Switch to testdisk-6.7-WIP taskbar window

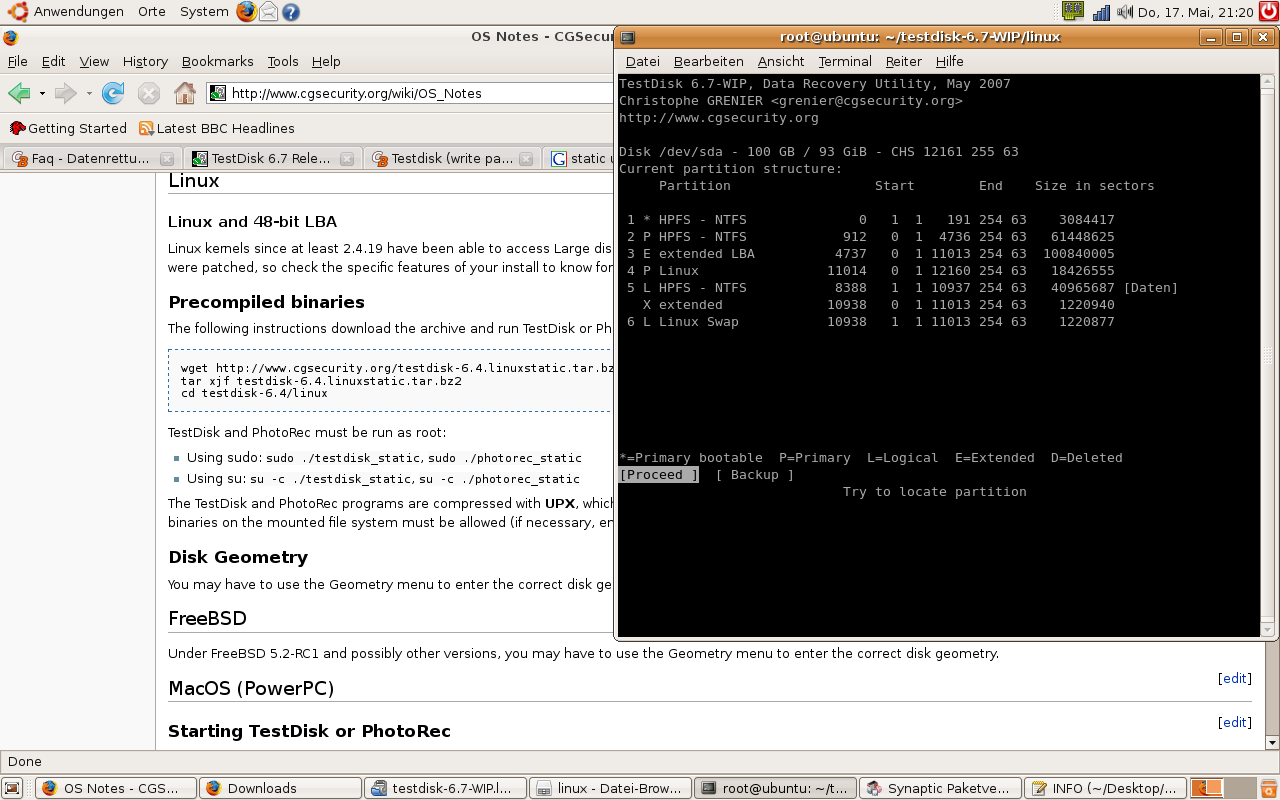tap(444, 788)
